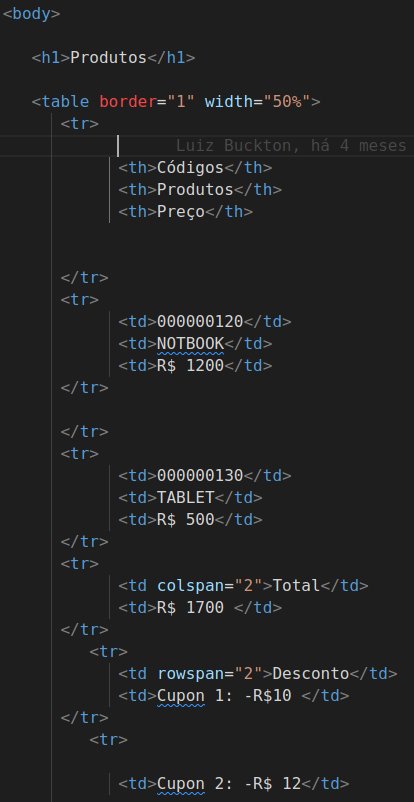Click the underlined NOTBOOK word

(190, 344)
